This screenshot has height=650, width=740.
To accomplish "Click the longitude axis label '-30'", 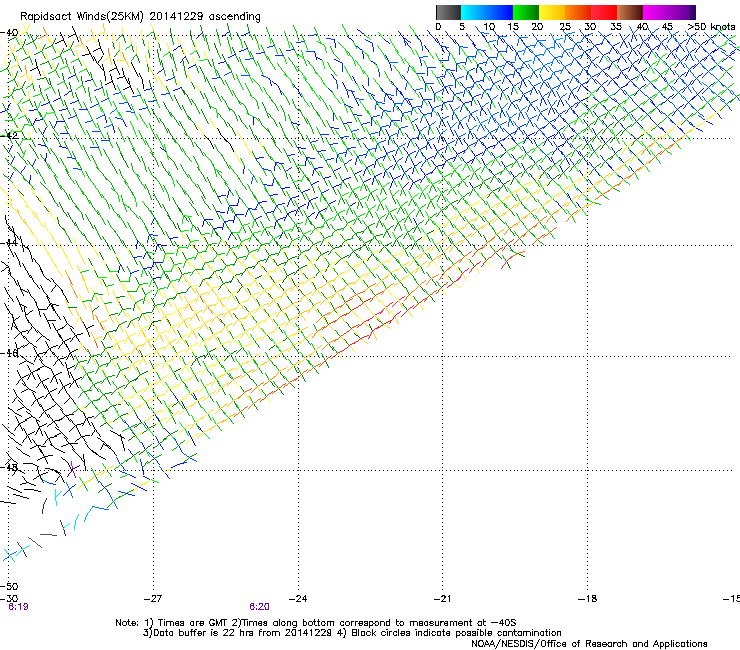I will [x=9, y=599].
